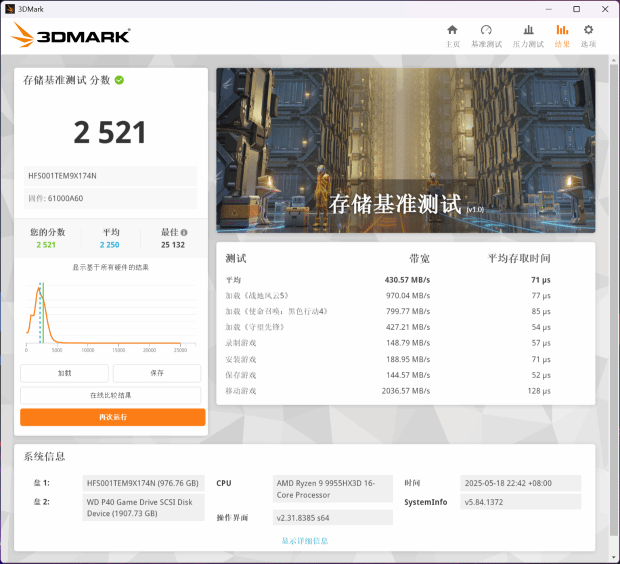This screenshot has height=564, width=620.
Task: Click the 148.79 MB/s bandwidth value
Action: (408, 343)
